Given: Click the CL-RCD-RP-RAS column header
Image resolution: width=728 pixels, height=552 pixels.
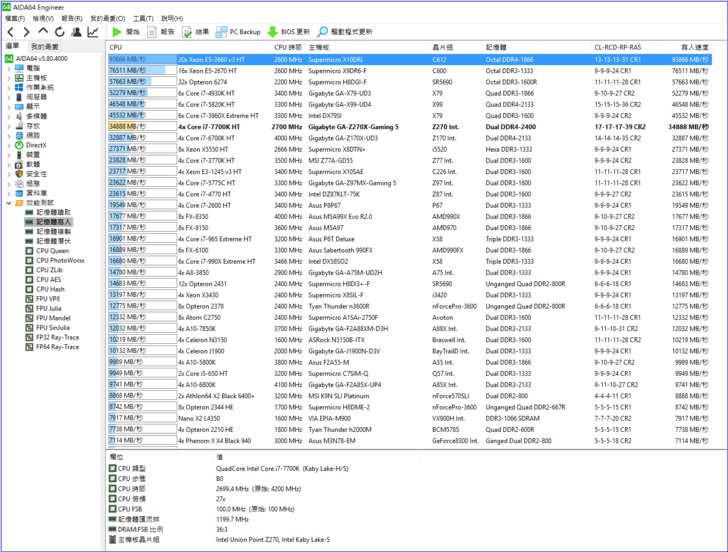Looking at the screenshot, I should (617, 47).
